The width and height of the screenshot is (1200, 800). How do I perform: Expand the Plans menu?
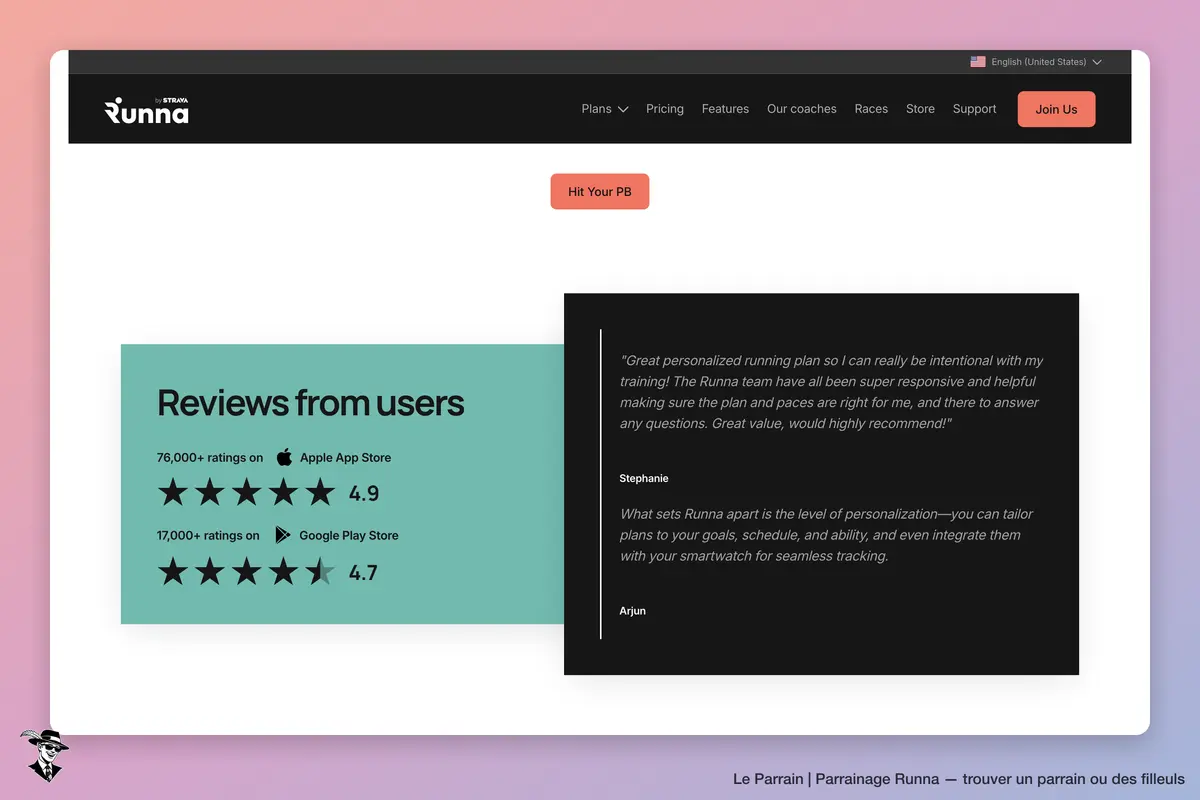pos(605,109)
